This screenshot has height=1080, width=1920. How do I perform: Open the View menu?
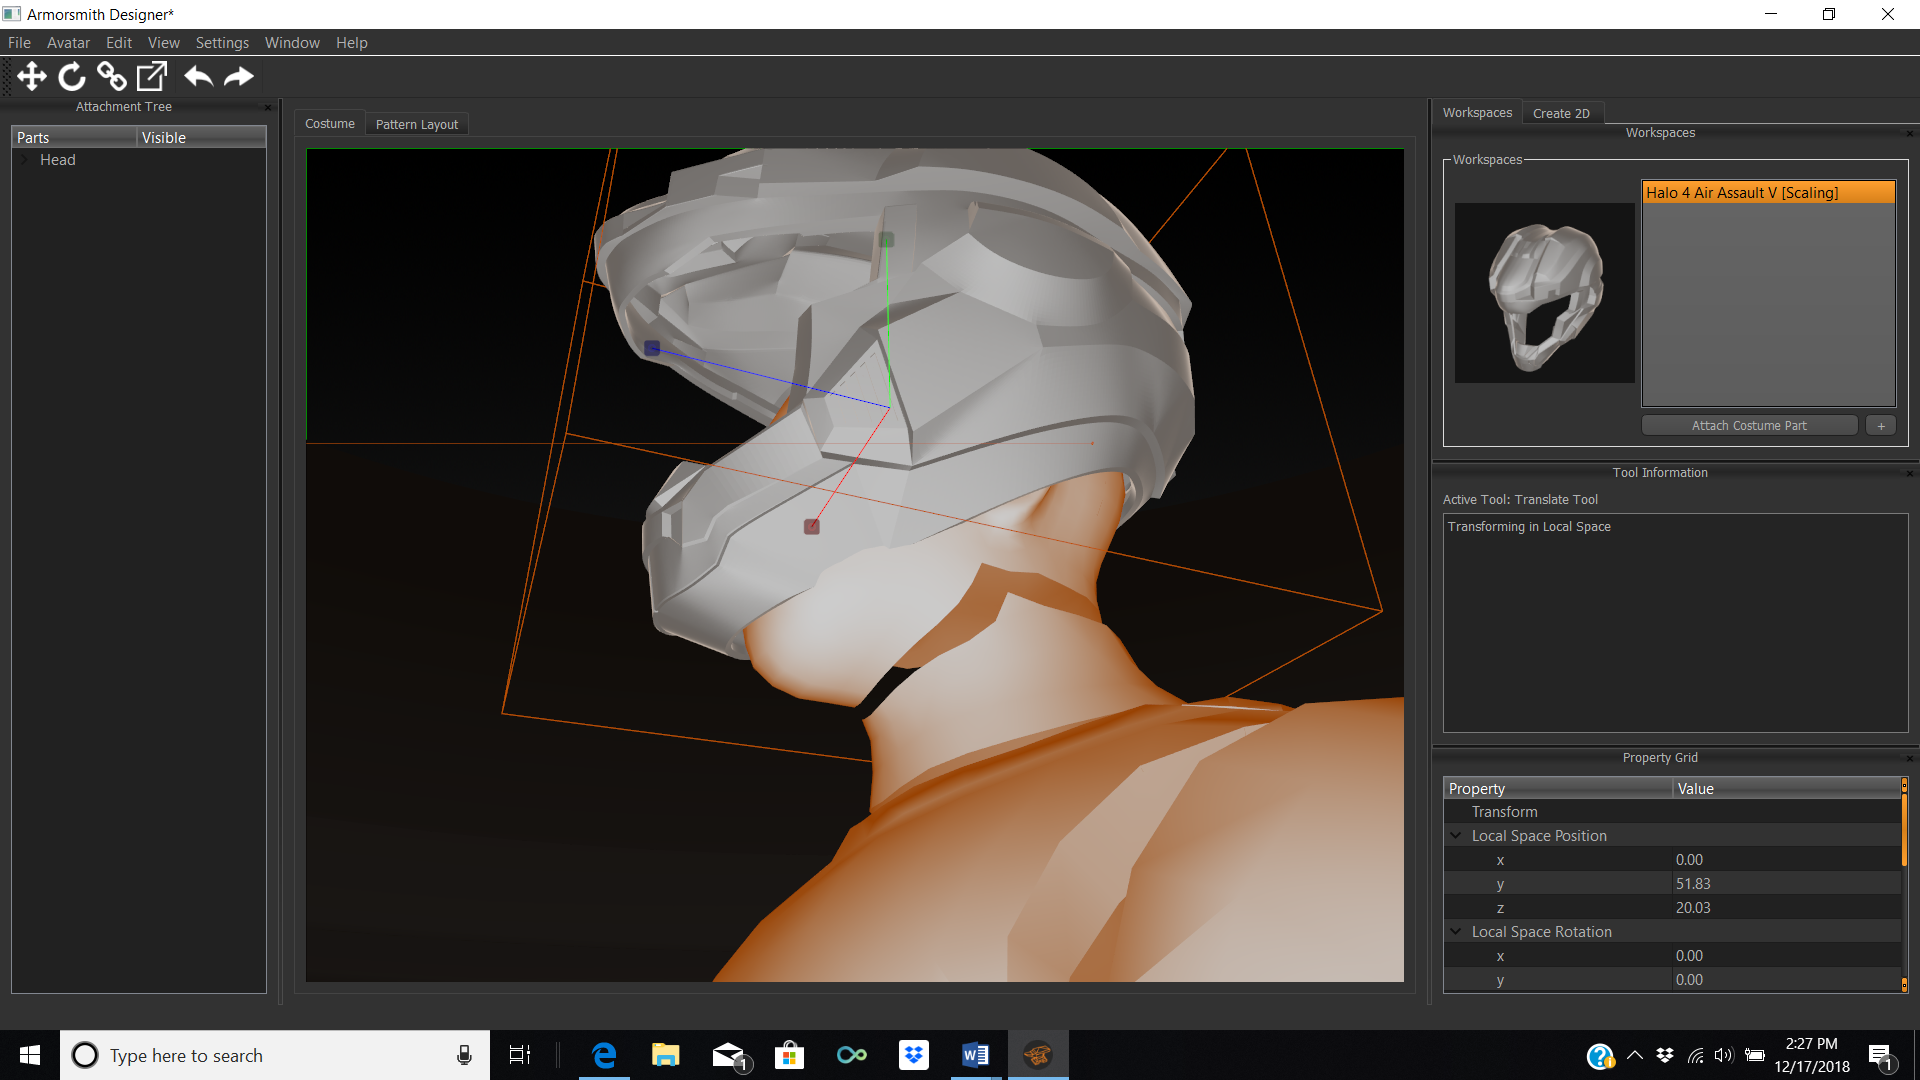pyautogui.click(x=164, y=43)
